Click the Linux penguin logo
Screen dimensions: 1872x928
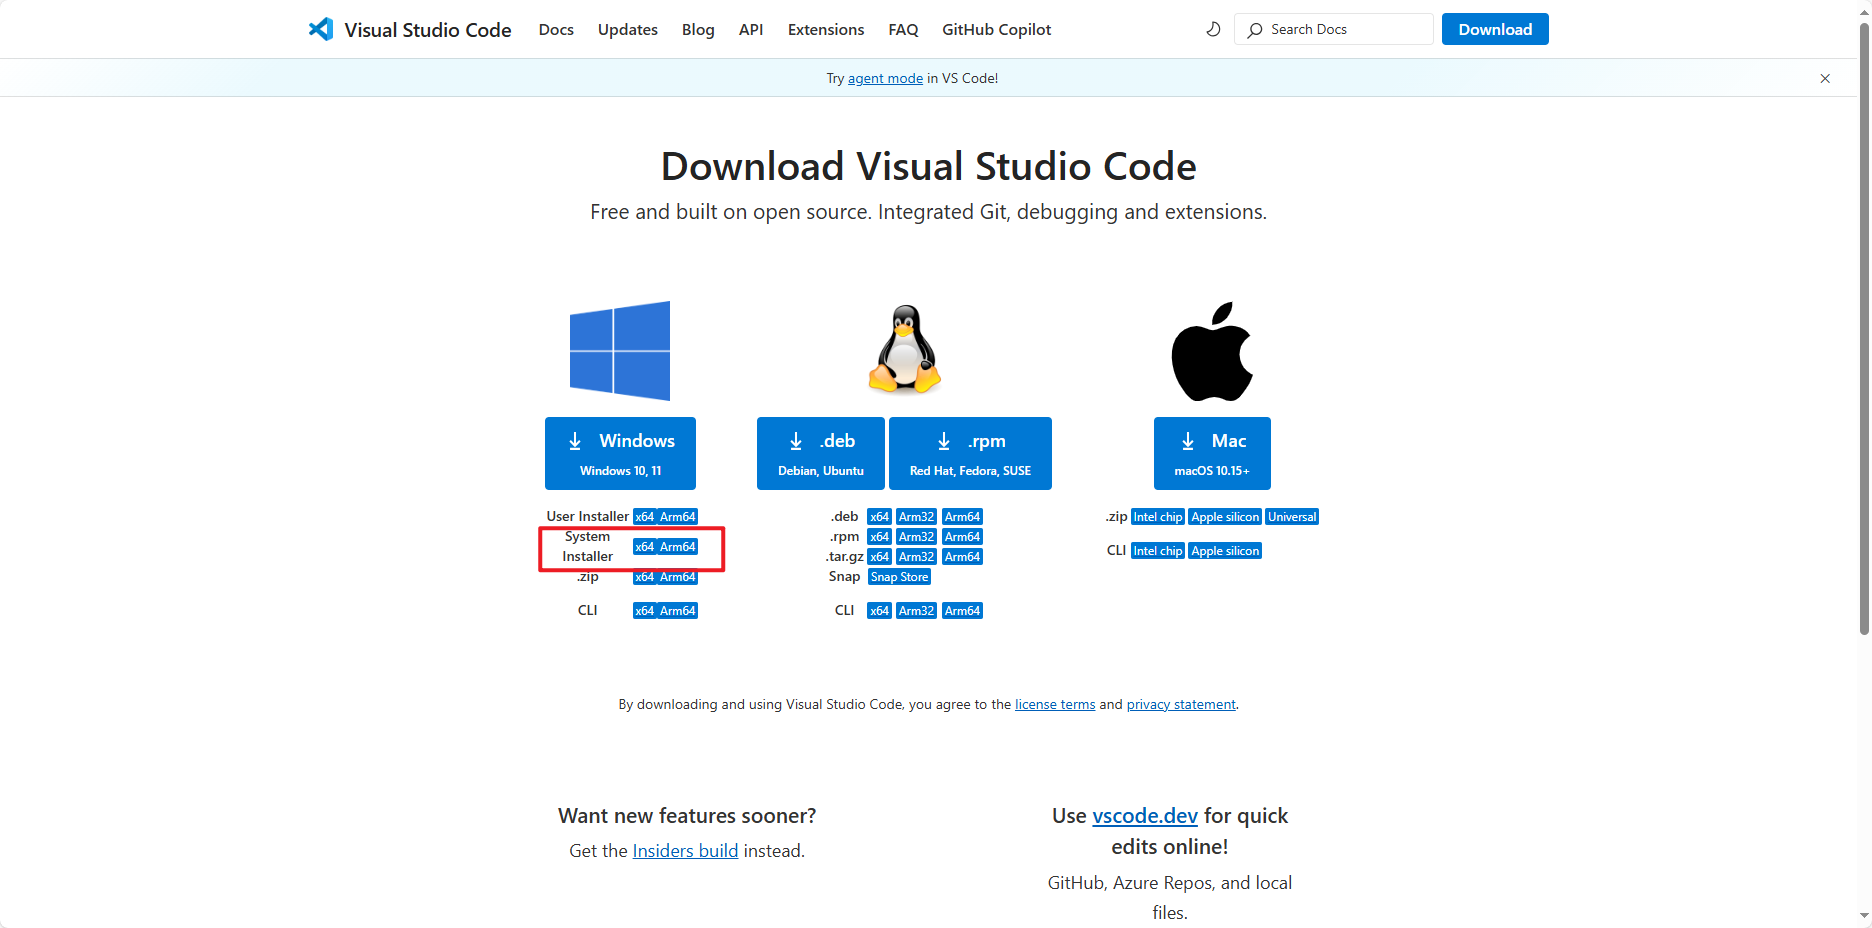tap(905, 349)
